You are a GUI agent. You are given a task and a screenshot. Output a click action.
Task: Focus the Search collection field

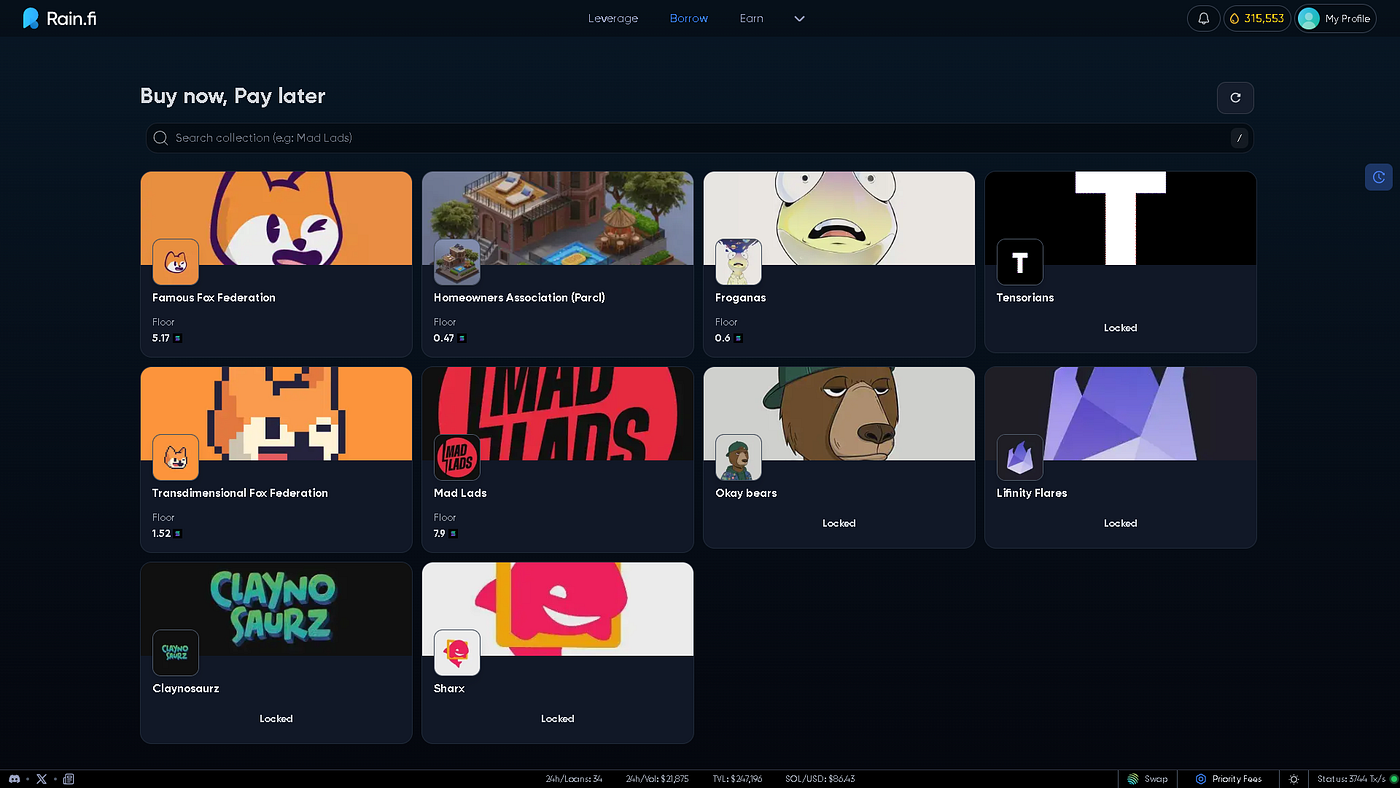click(699, 138)
